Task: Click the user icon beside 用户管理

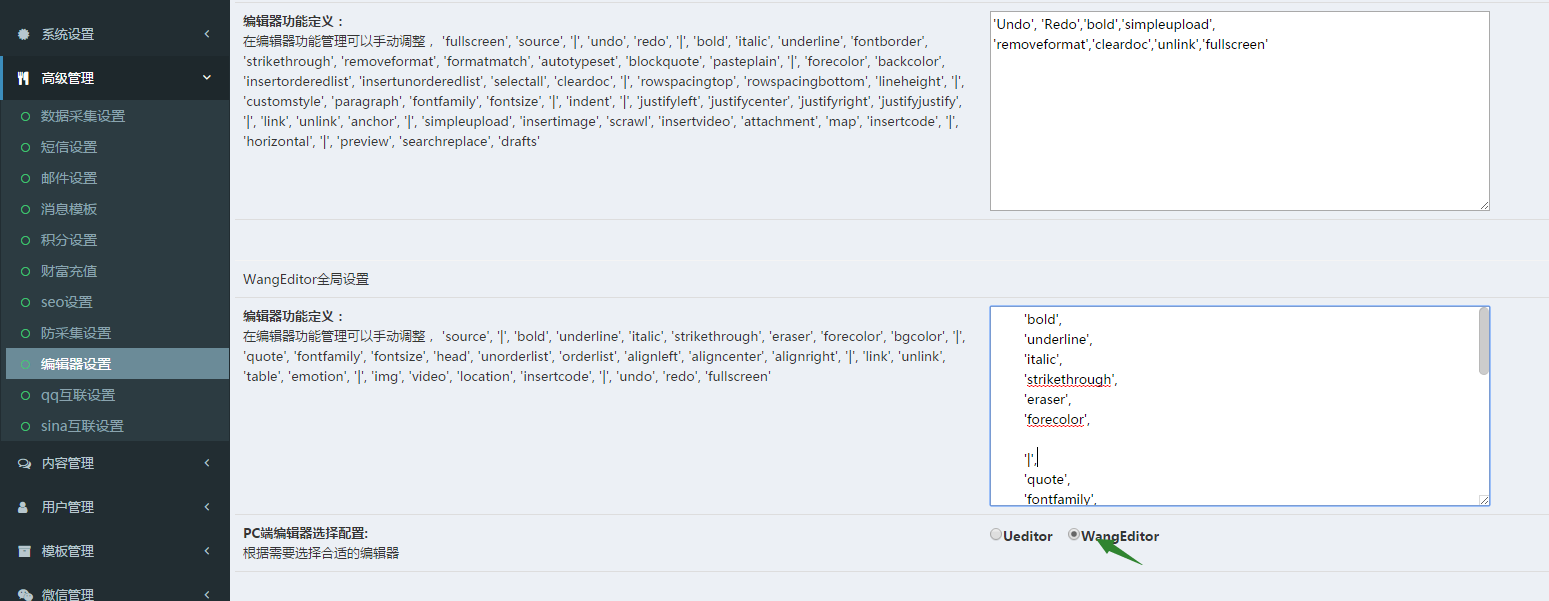Action: (x=24, y=507)
